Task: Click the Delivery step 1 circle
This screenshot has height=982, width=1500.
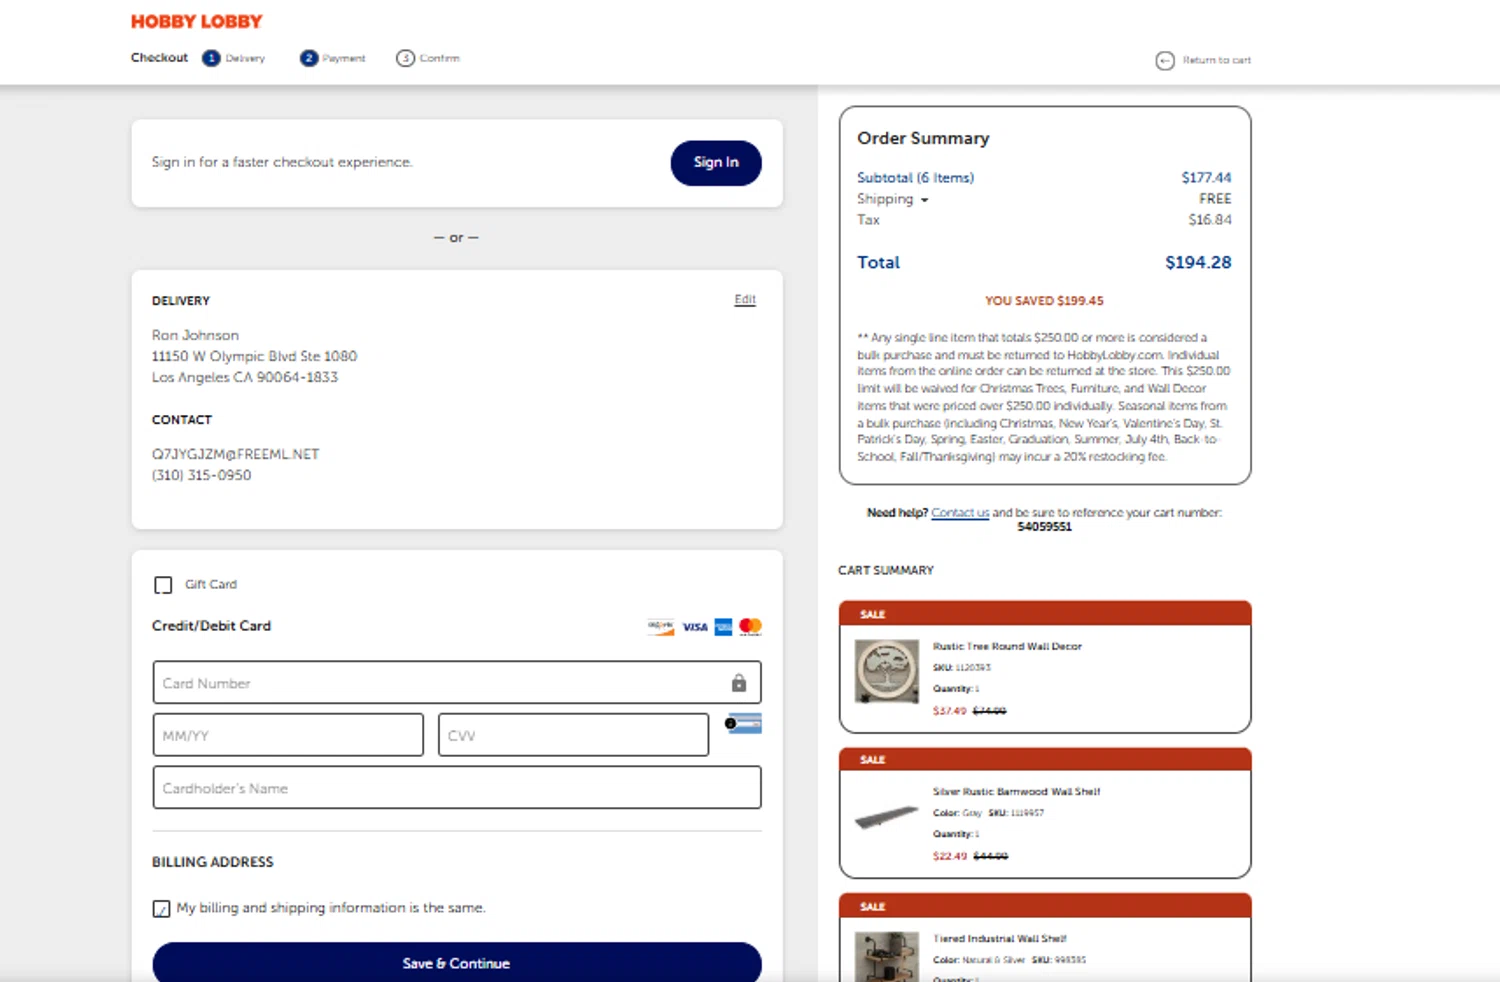Action: pyautogui.click(x=211, y=58)
